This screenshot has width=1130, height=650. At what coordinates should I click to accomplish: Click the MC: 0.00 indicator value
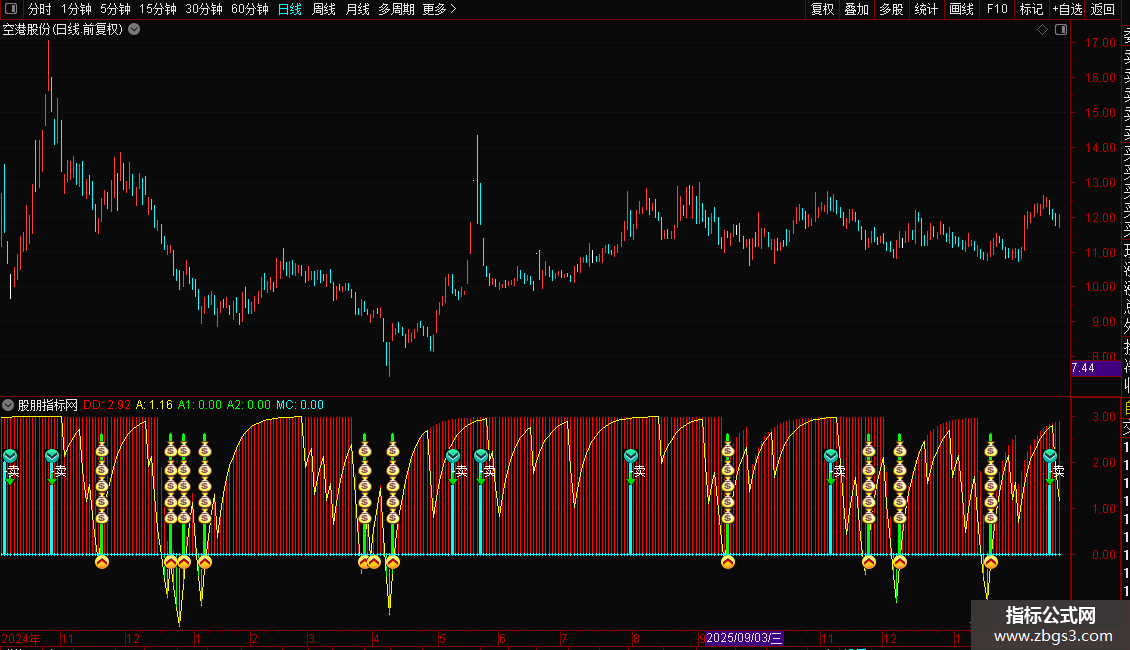click(300, 405)
